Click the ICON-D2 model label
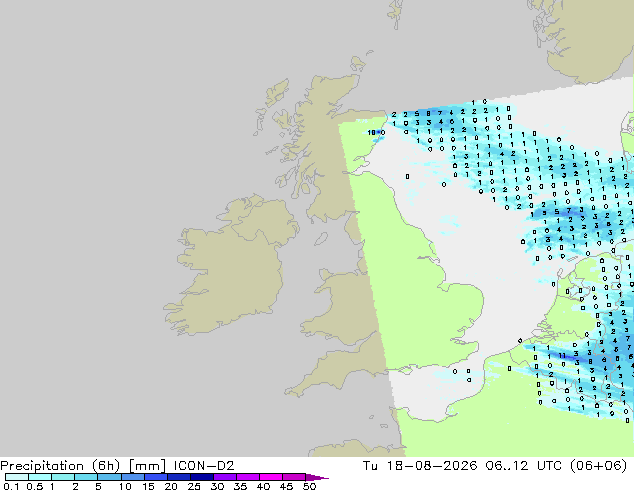 pos(204,466)
